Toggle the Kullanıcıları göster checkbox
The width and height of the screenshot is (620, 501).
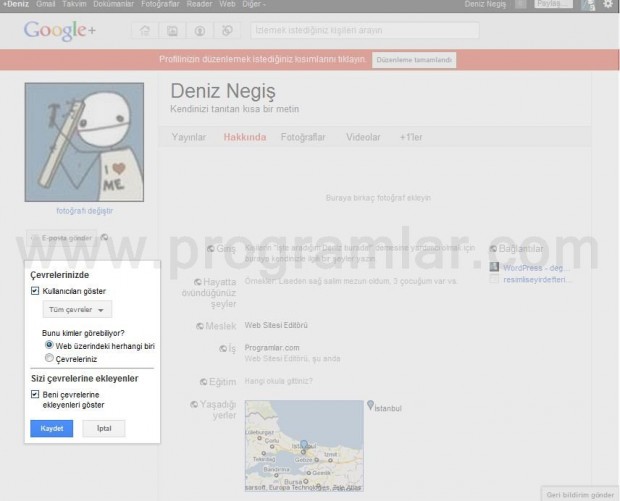tap(35, 291)
